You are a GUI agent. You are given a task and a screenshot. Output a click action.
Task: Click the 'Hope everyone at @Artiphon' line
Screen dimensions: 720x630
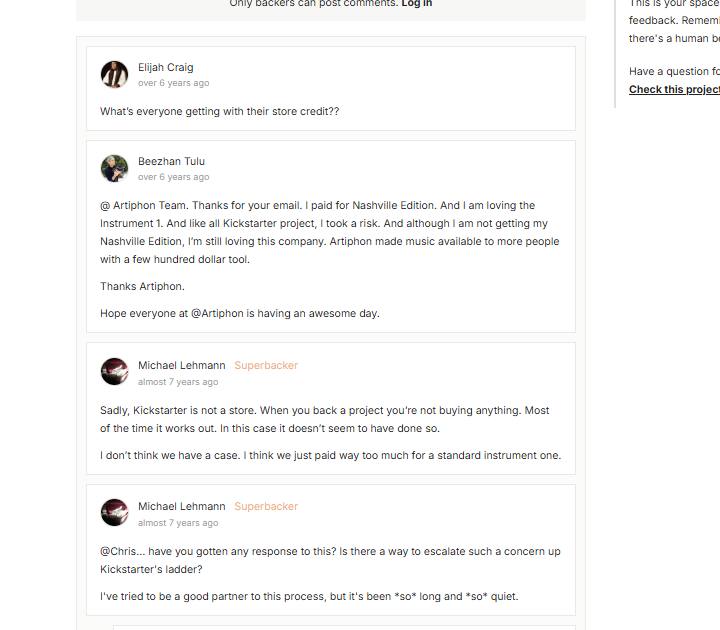[x=240, y=313]
